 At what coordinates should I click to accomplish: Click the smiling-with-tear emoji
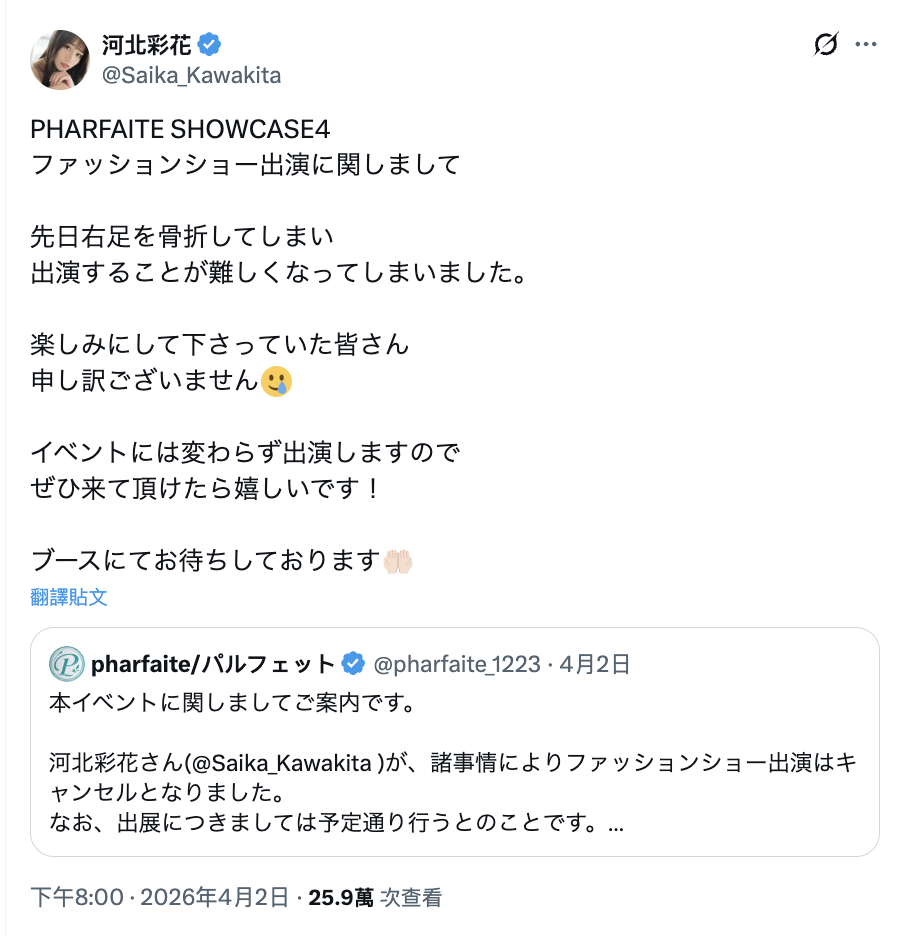(276, 381)
